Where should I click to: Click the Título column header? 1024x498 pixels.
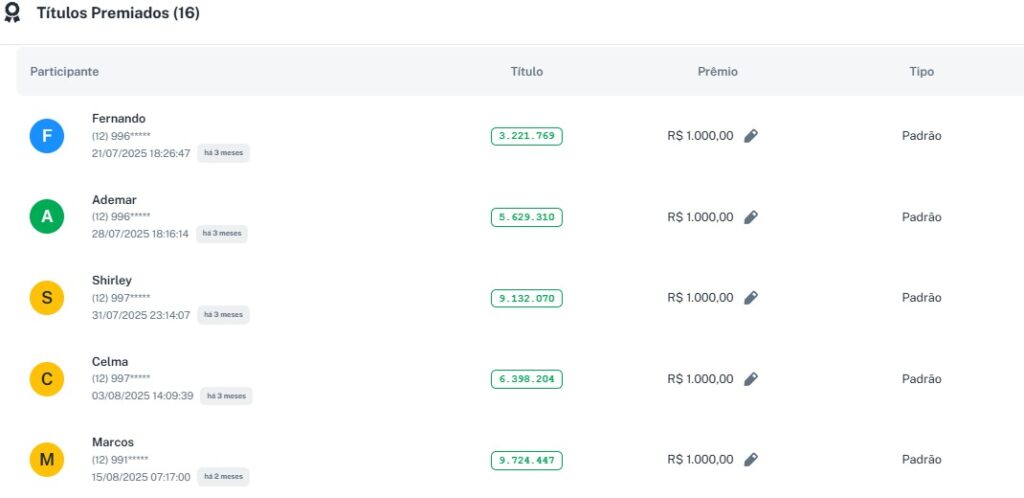click(527, 72)
